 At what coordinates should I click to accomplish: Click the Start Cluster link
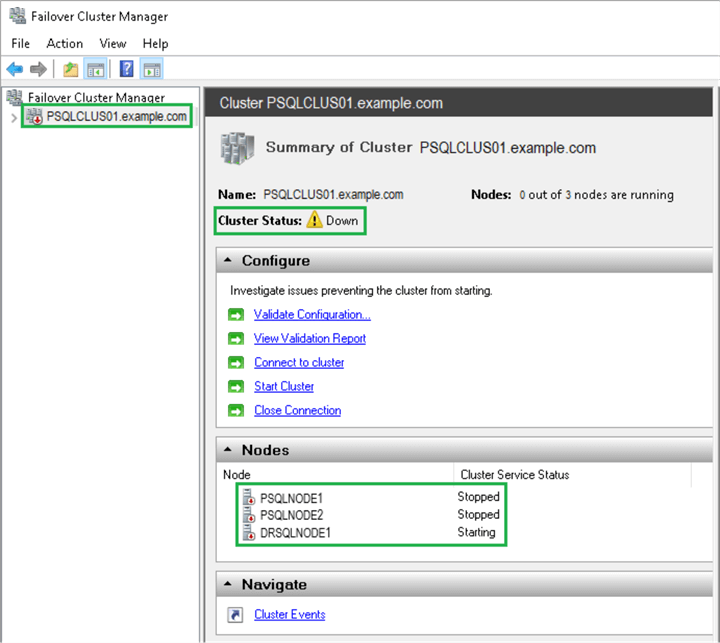coord(284,387)
